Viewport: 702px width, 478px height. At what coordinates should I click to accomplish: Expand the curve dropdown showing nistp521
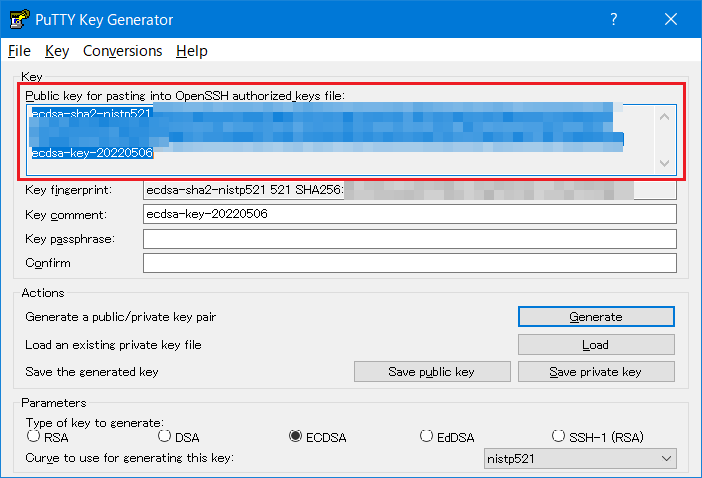coord(579,458)
